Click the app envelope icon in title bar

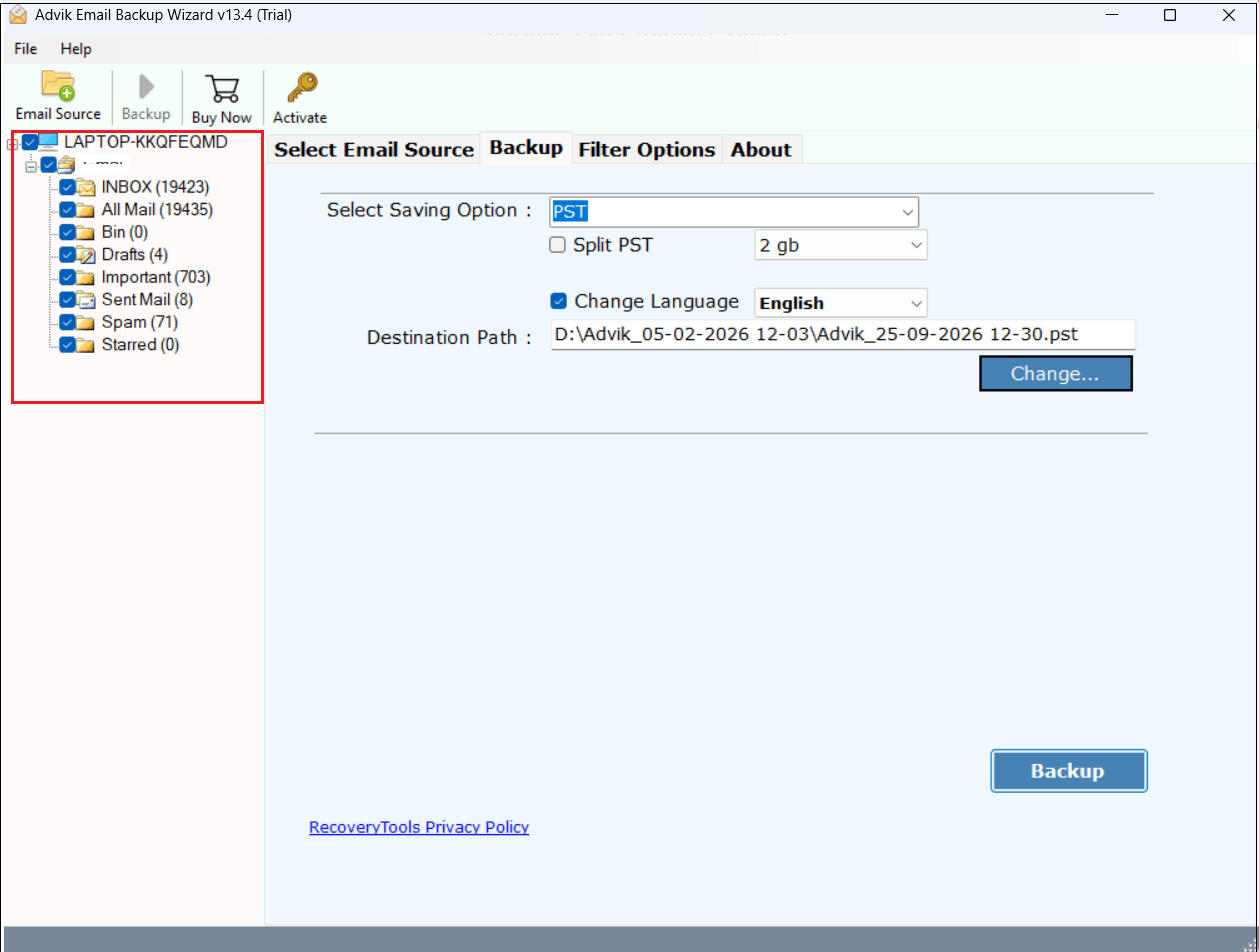[x=17, y=15]
